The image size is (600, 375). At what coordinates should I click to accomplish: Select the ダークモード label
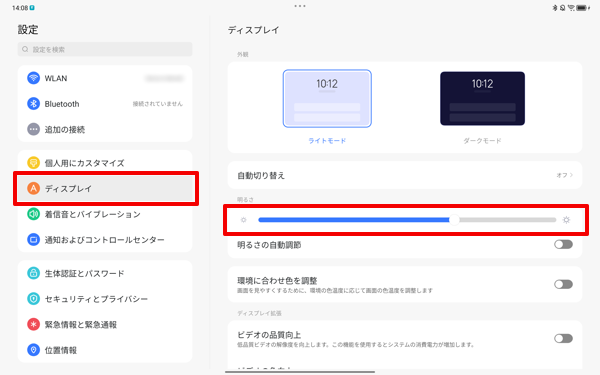tap(482, 140)
